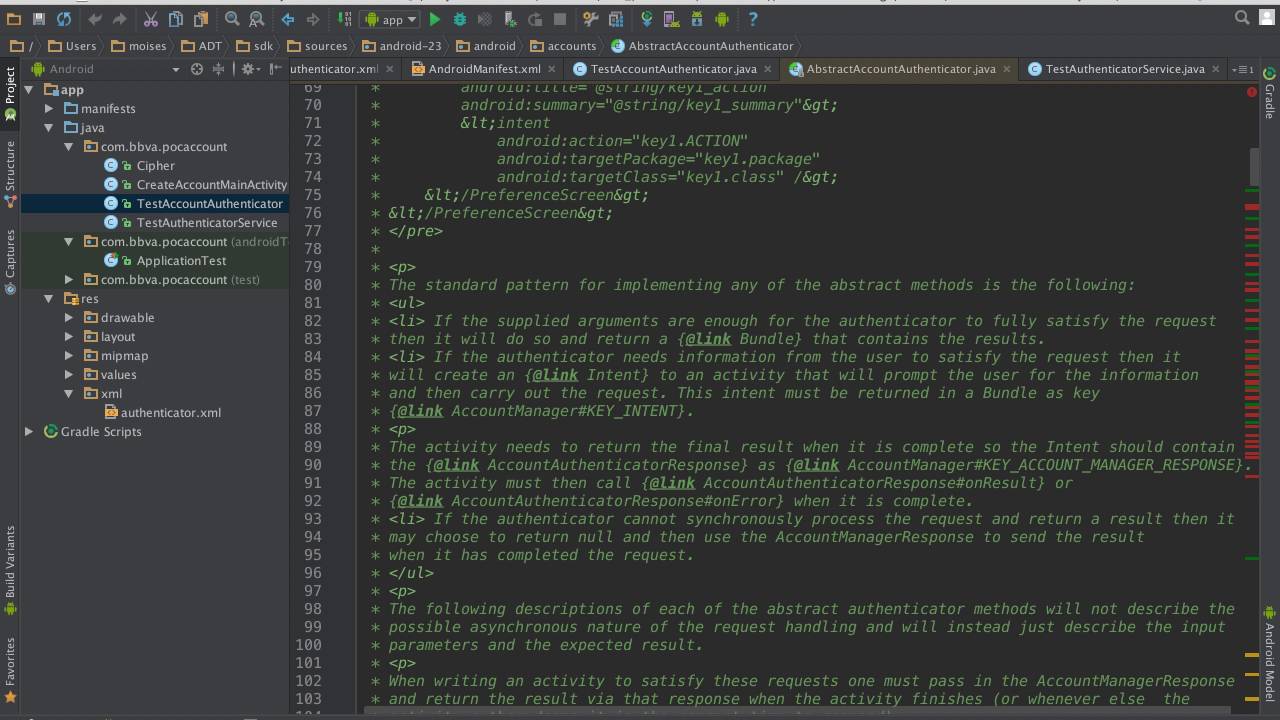Click the Save All disk icon
The image size is (1280, 720).
[39, 19]
